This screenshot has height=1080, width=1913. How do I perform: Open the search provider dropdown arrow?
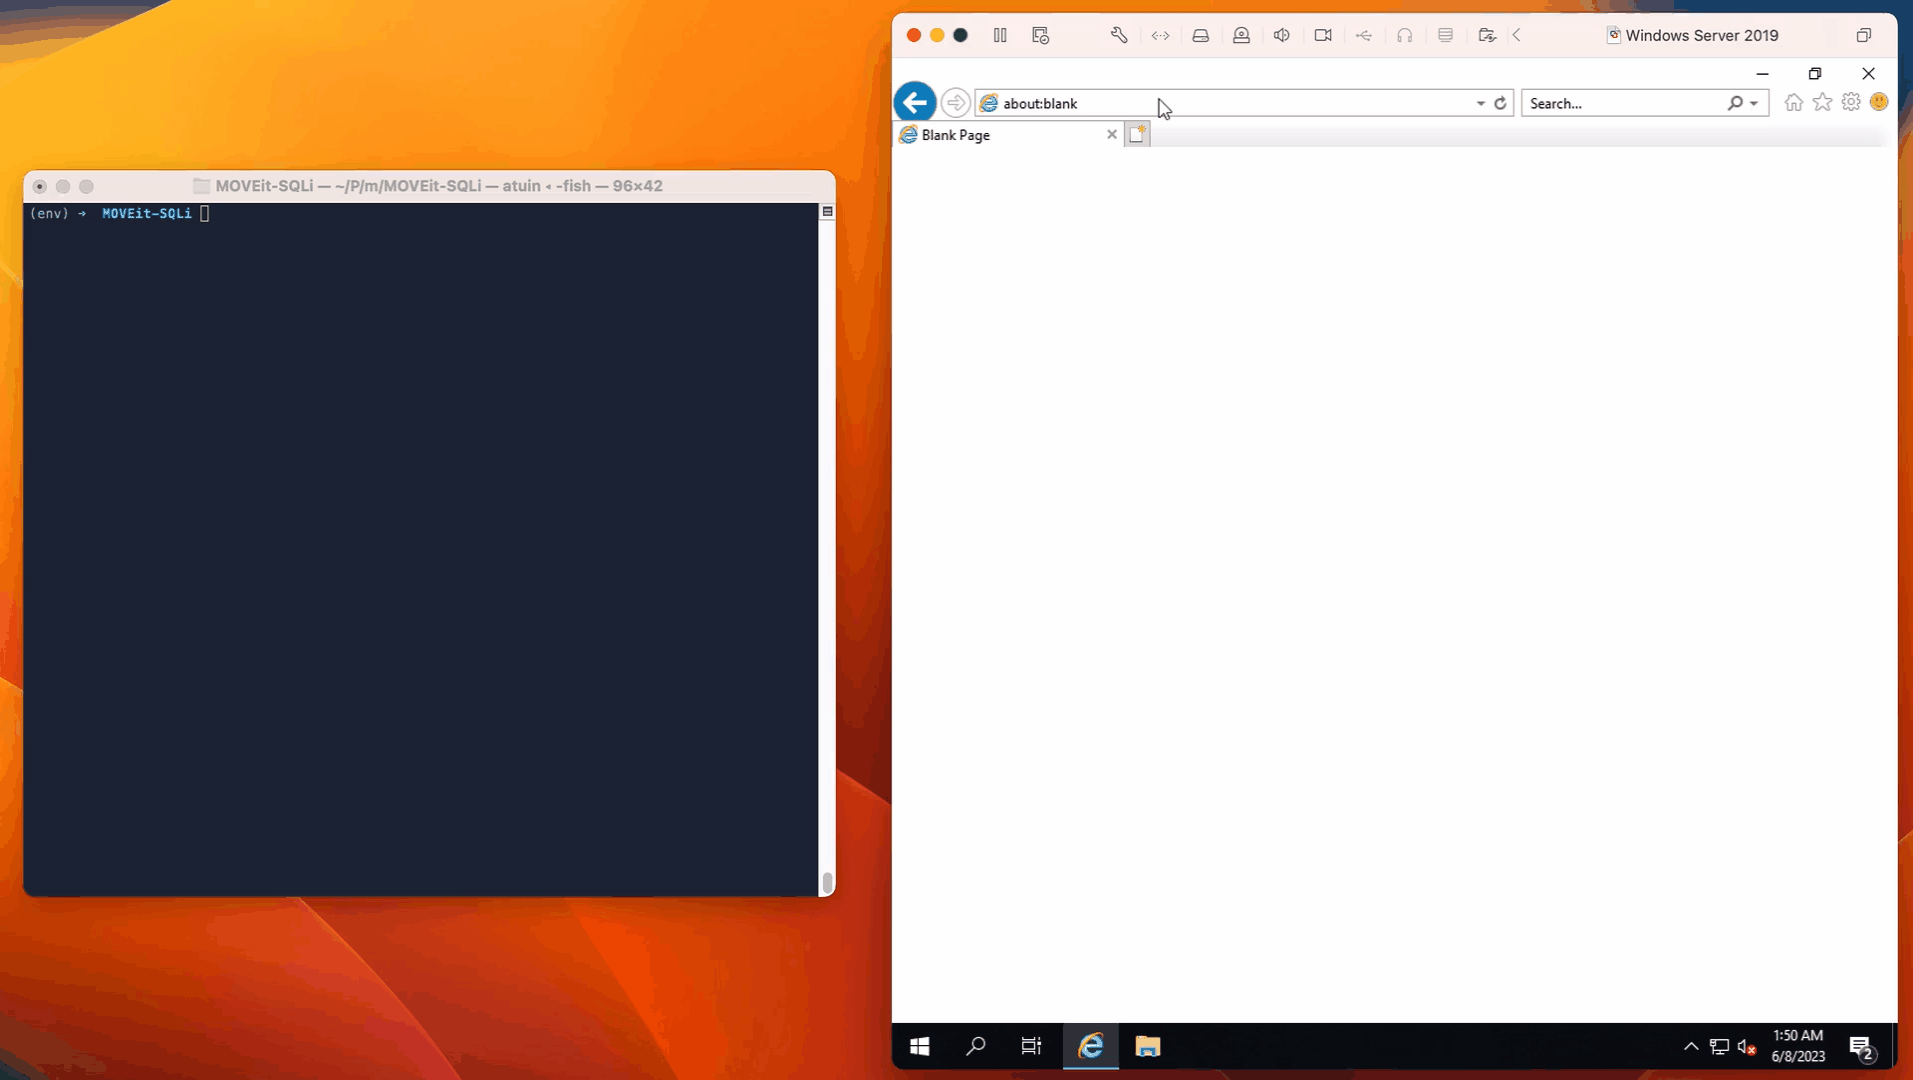click(1754, 103)
